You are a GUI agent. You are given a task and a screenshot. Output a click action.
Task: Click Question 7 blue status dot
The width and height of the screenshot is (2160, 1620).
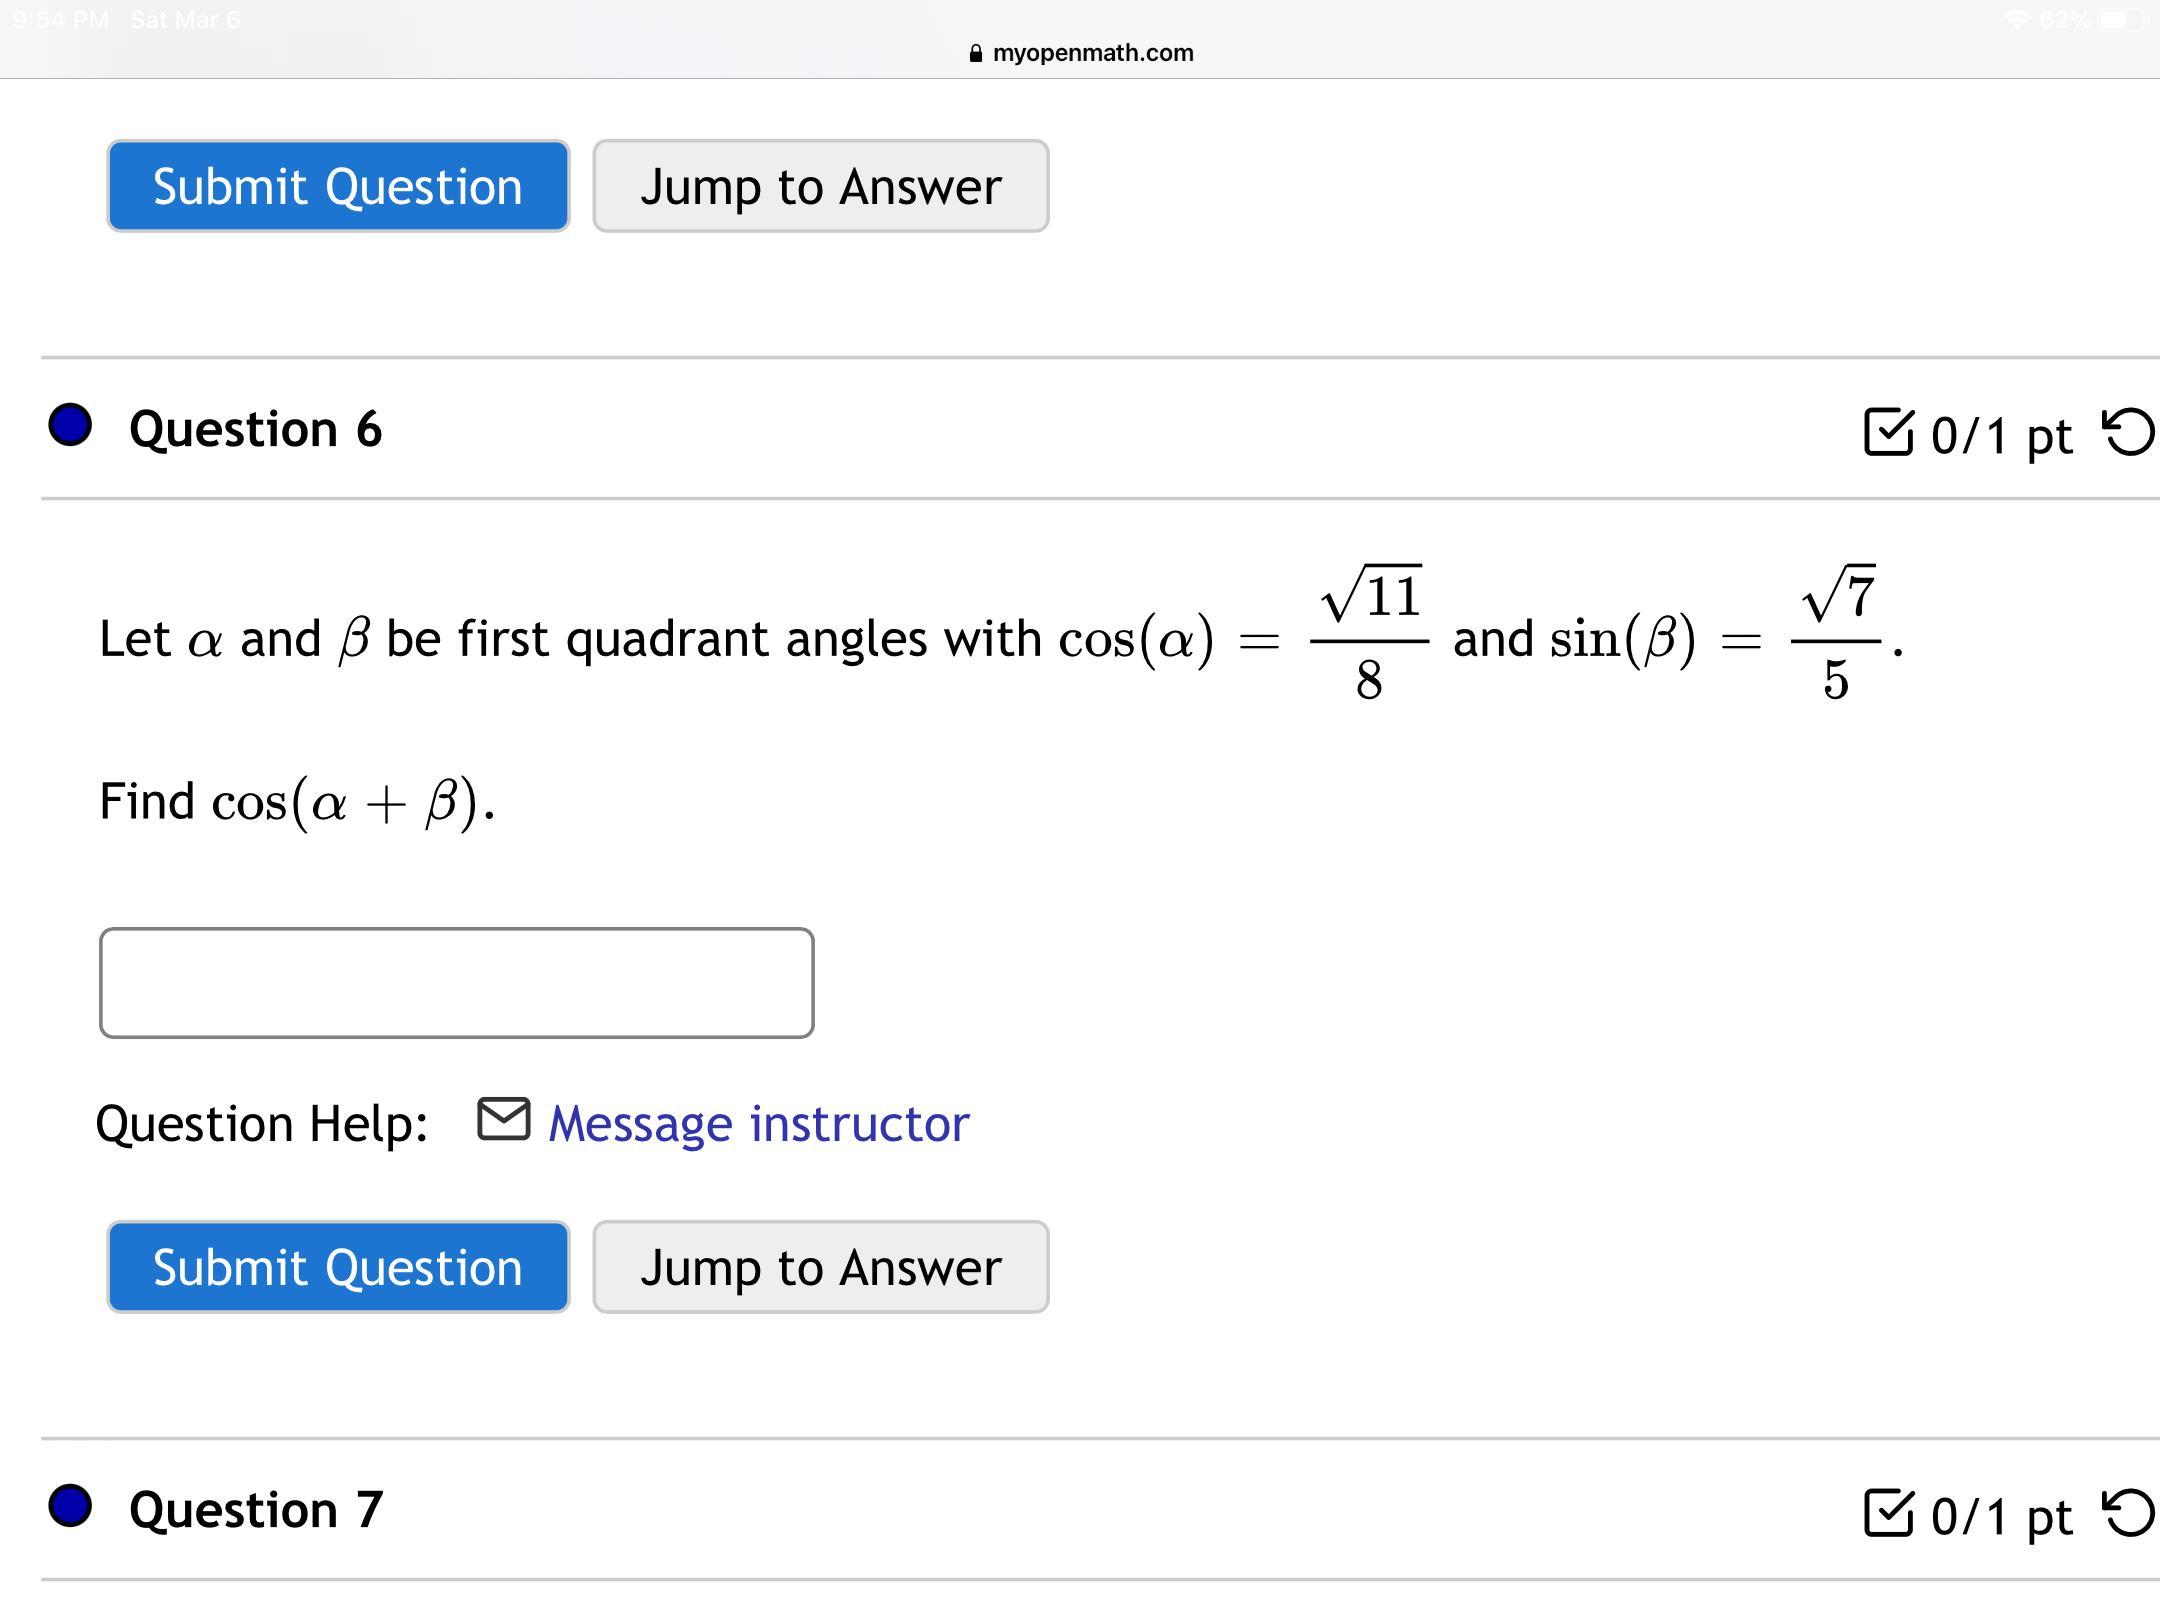click(x=70, y=1506)
